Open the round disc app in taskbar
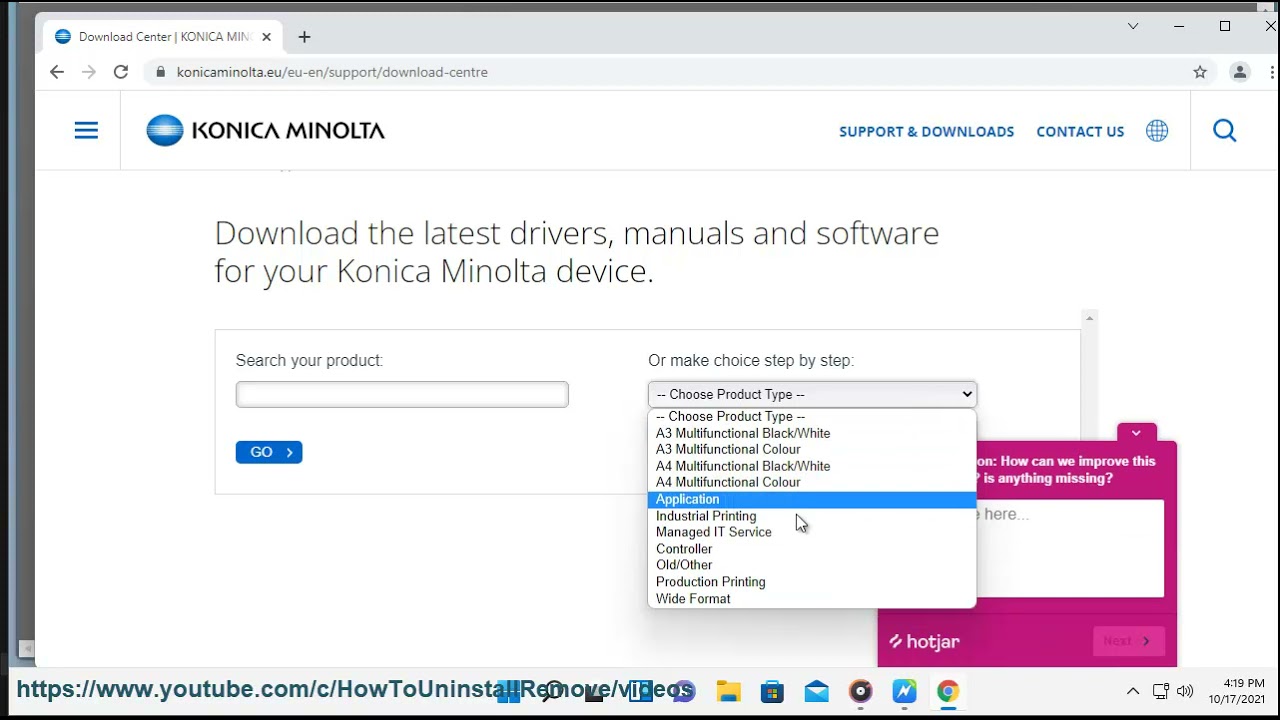Viewport: 1280px width, 720px height. (860, 691)
